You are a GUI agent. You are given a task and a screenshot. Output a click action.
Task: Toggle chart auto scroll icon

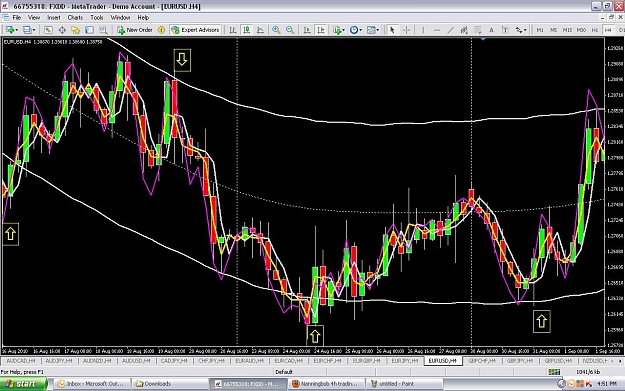pos(307,30)
